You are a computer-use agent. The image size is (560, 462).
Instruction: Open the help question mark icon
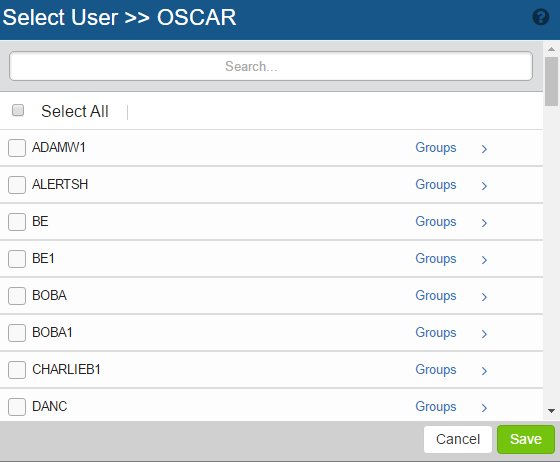541,17
